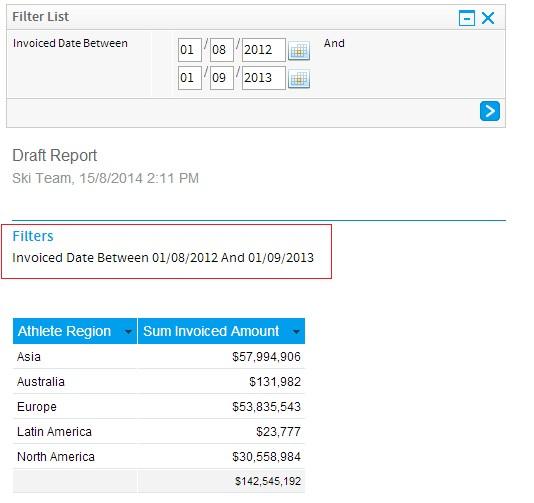Edit the end date year field 2013

click(x=264, y=78)
